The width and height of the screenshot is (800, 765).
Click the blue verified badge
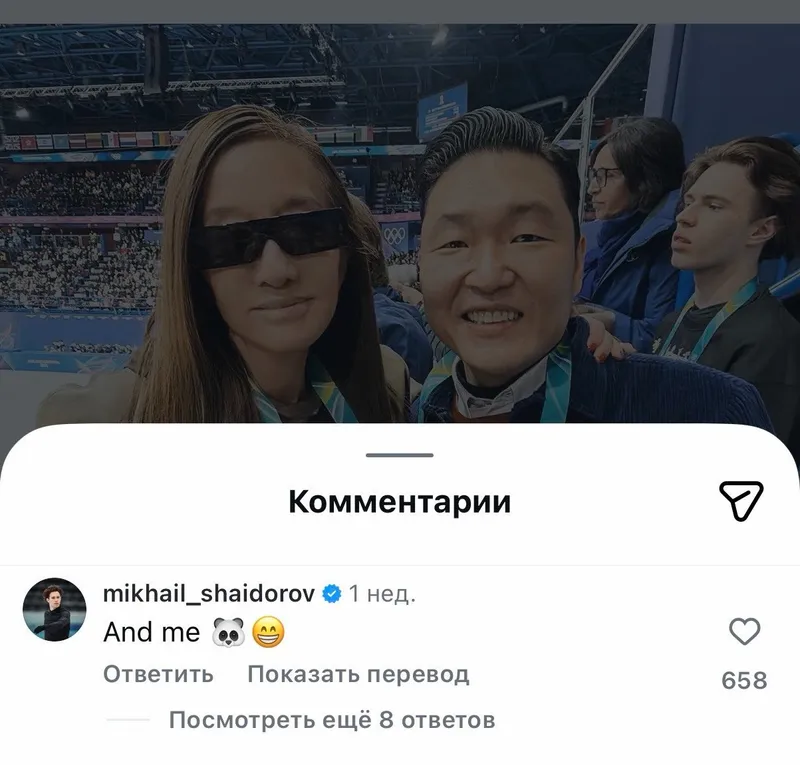click(332, 594)
